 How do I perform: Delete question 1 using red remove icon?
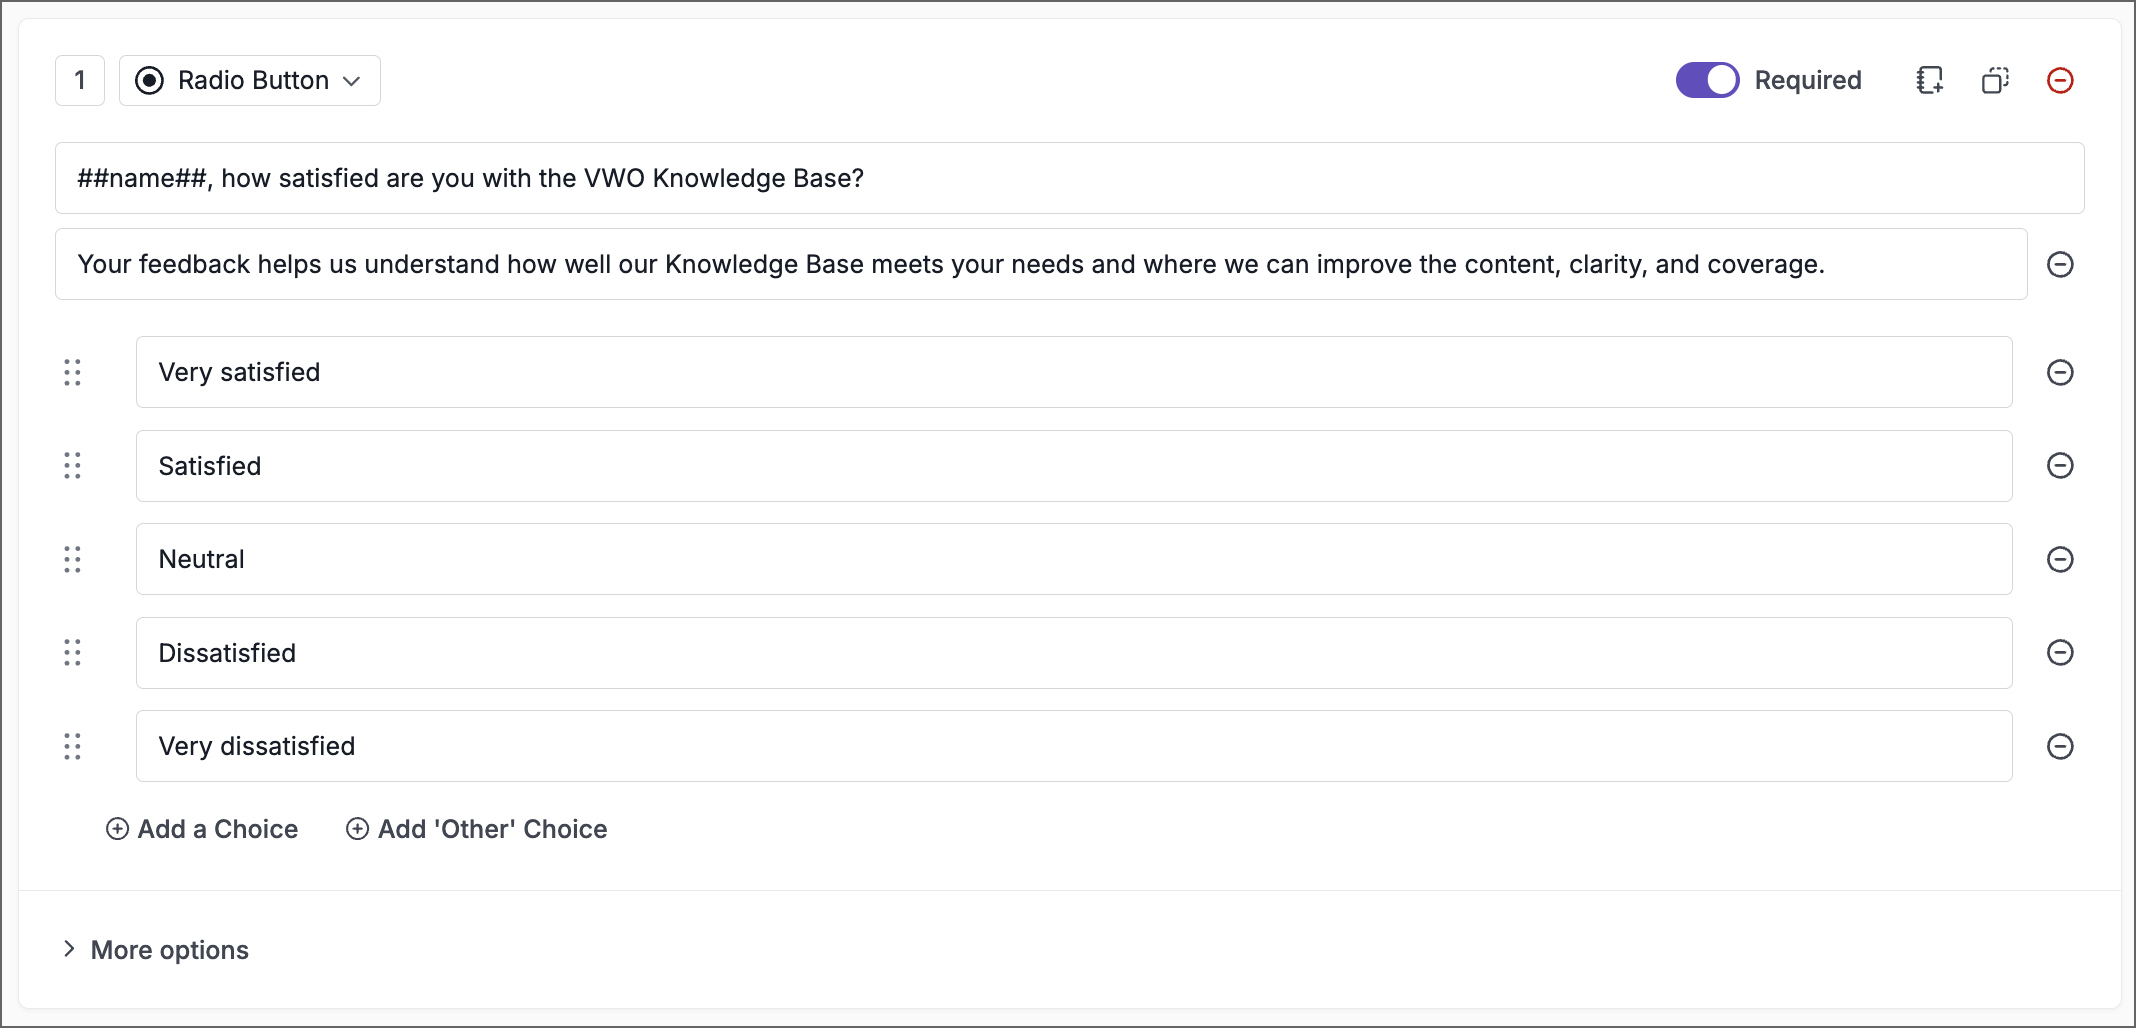pos(2060,80)
